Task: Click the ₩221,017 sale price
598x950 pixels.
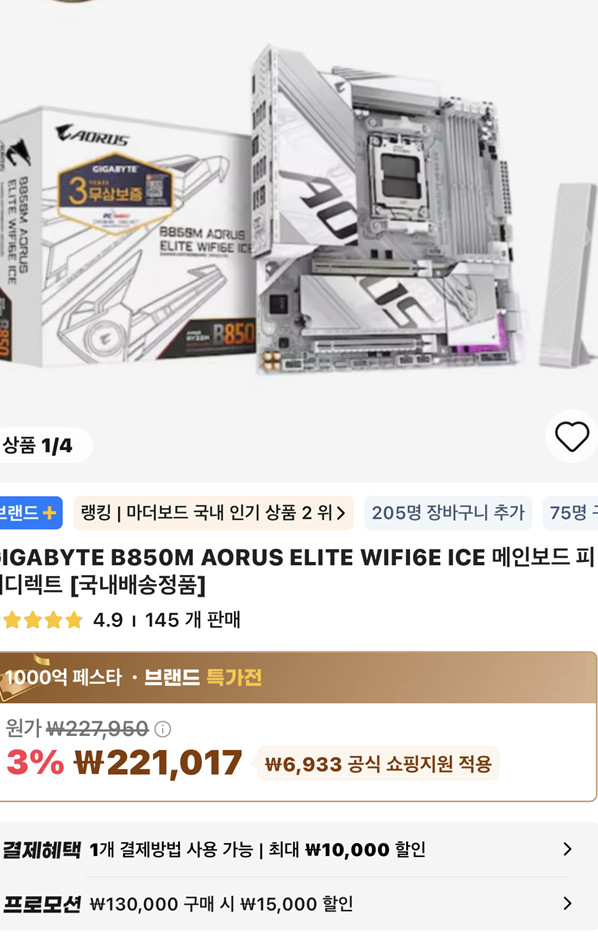Action: point(158,763)
